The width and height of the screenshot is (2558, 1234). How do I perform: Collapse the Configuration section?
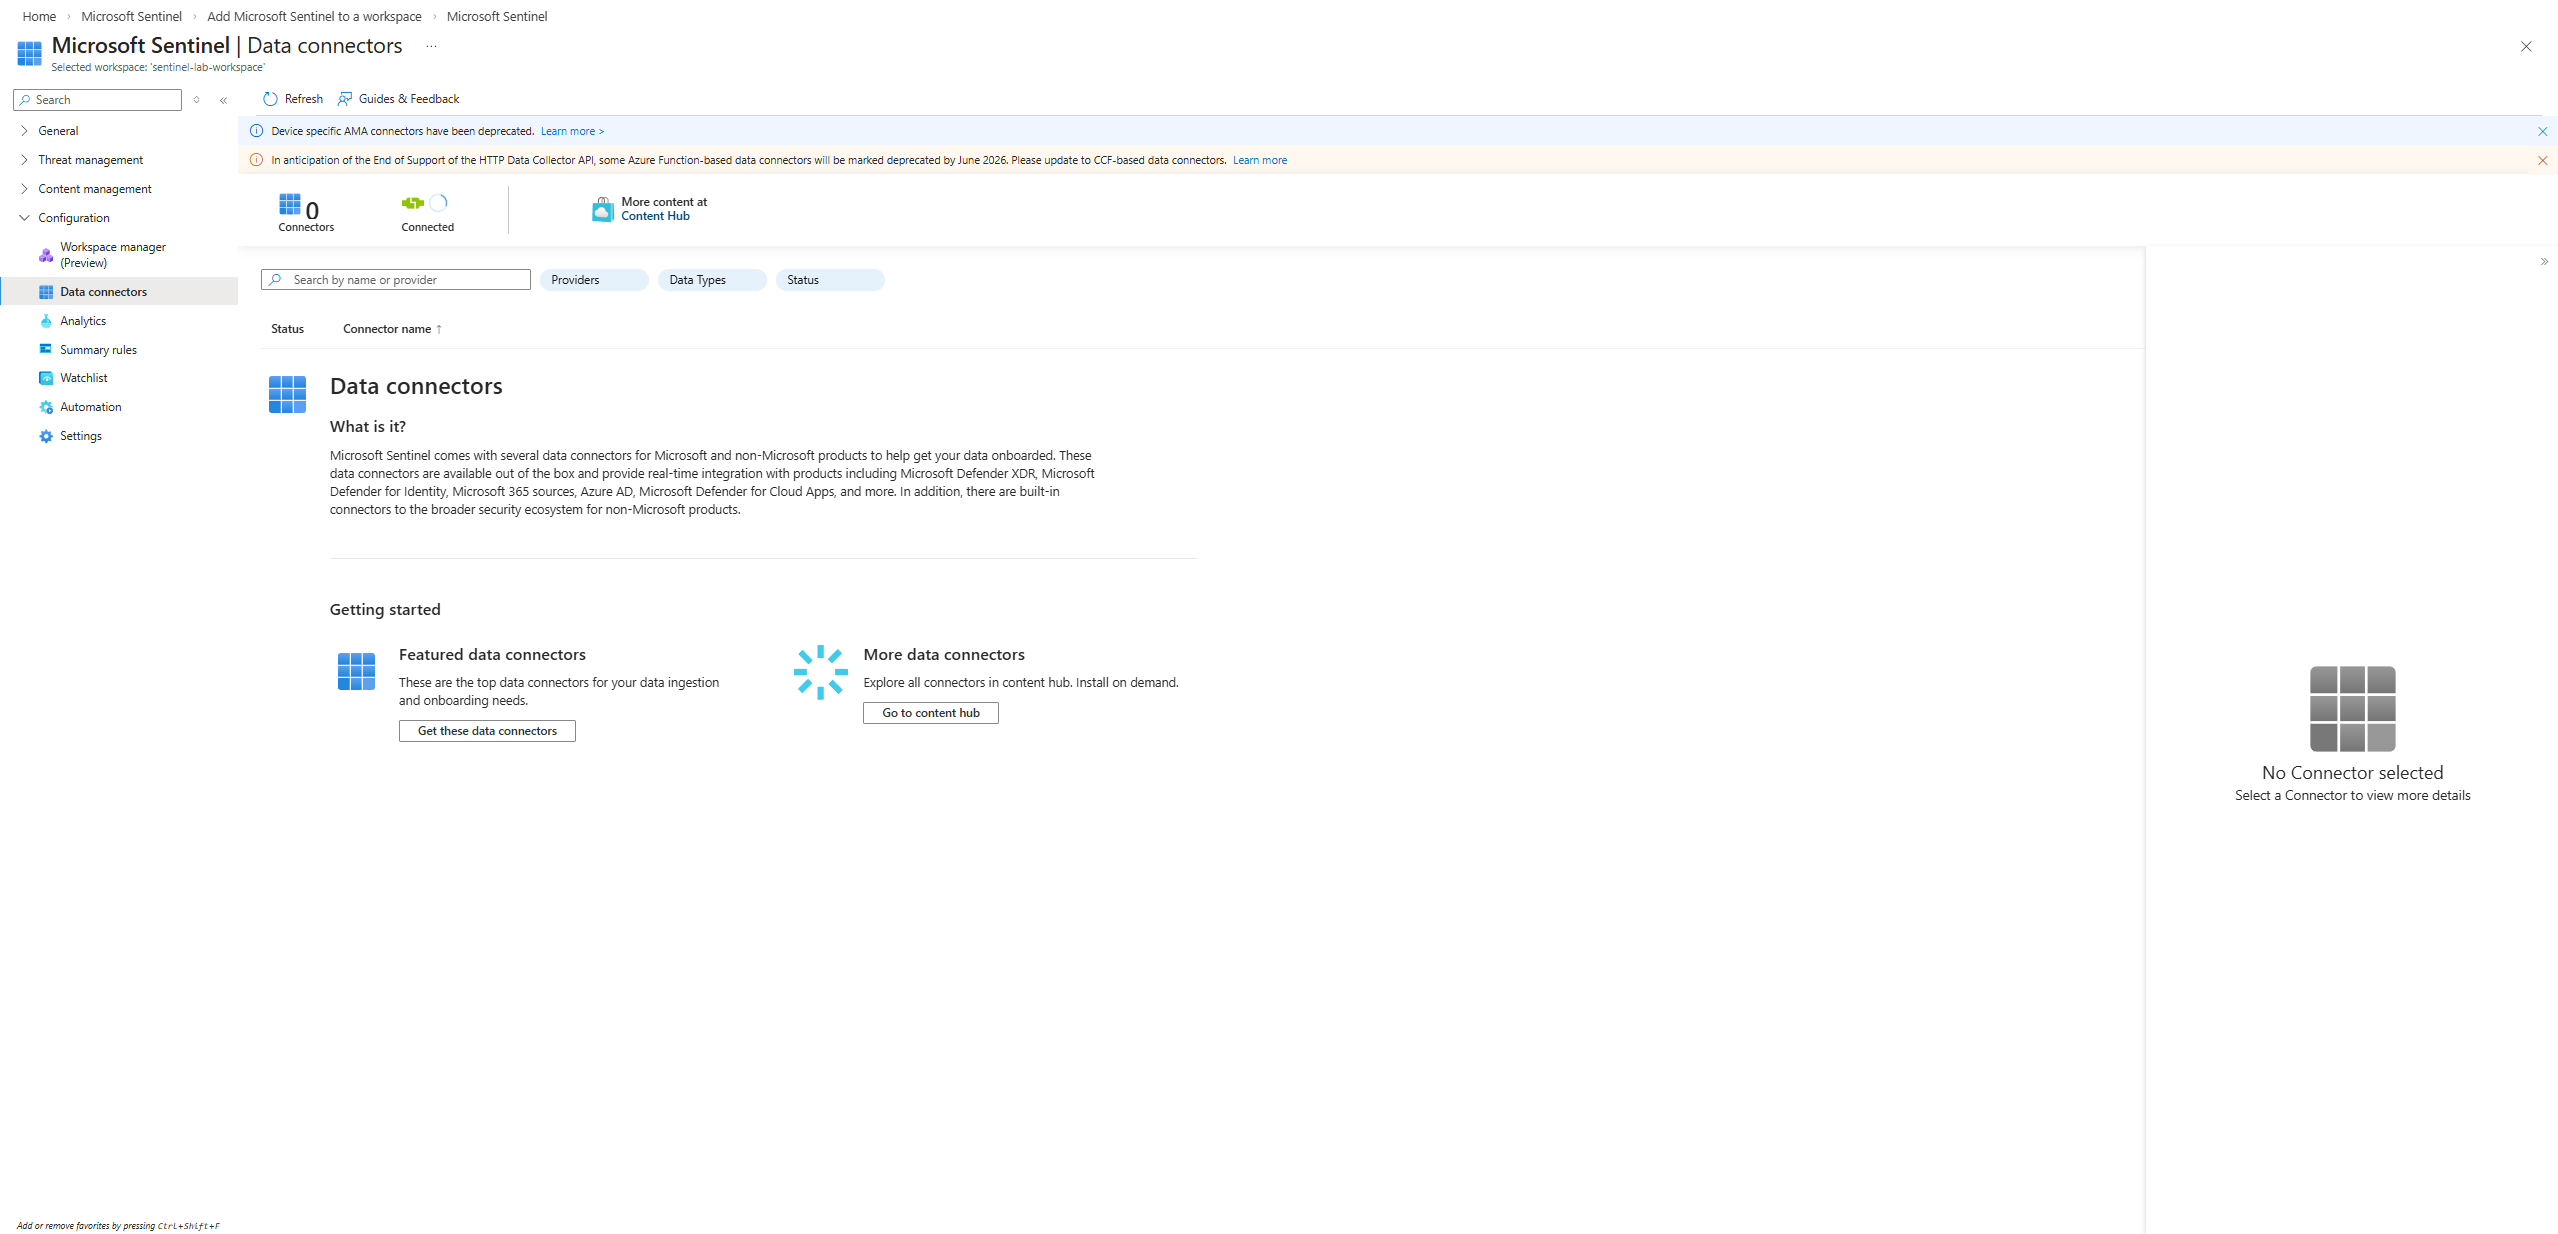point(73,218)
